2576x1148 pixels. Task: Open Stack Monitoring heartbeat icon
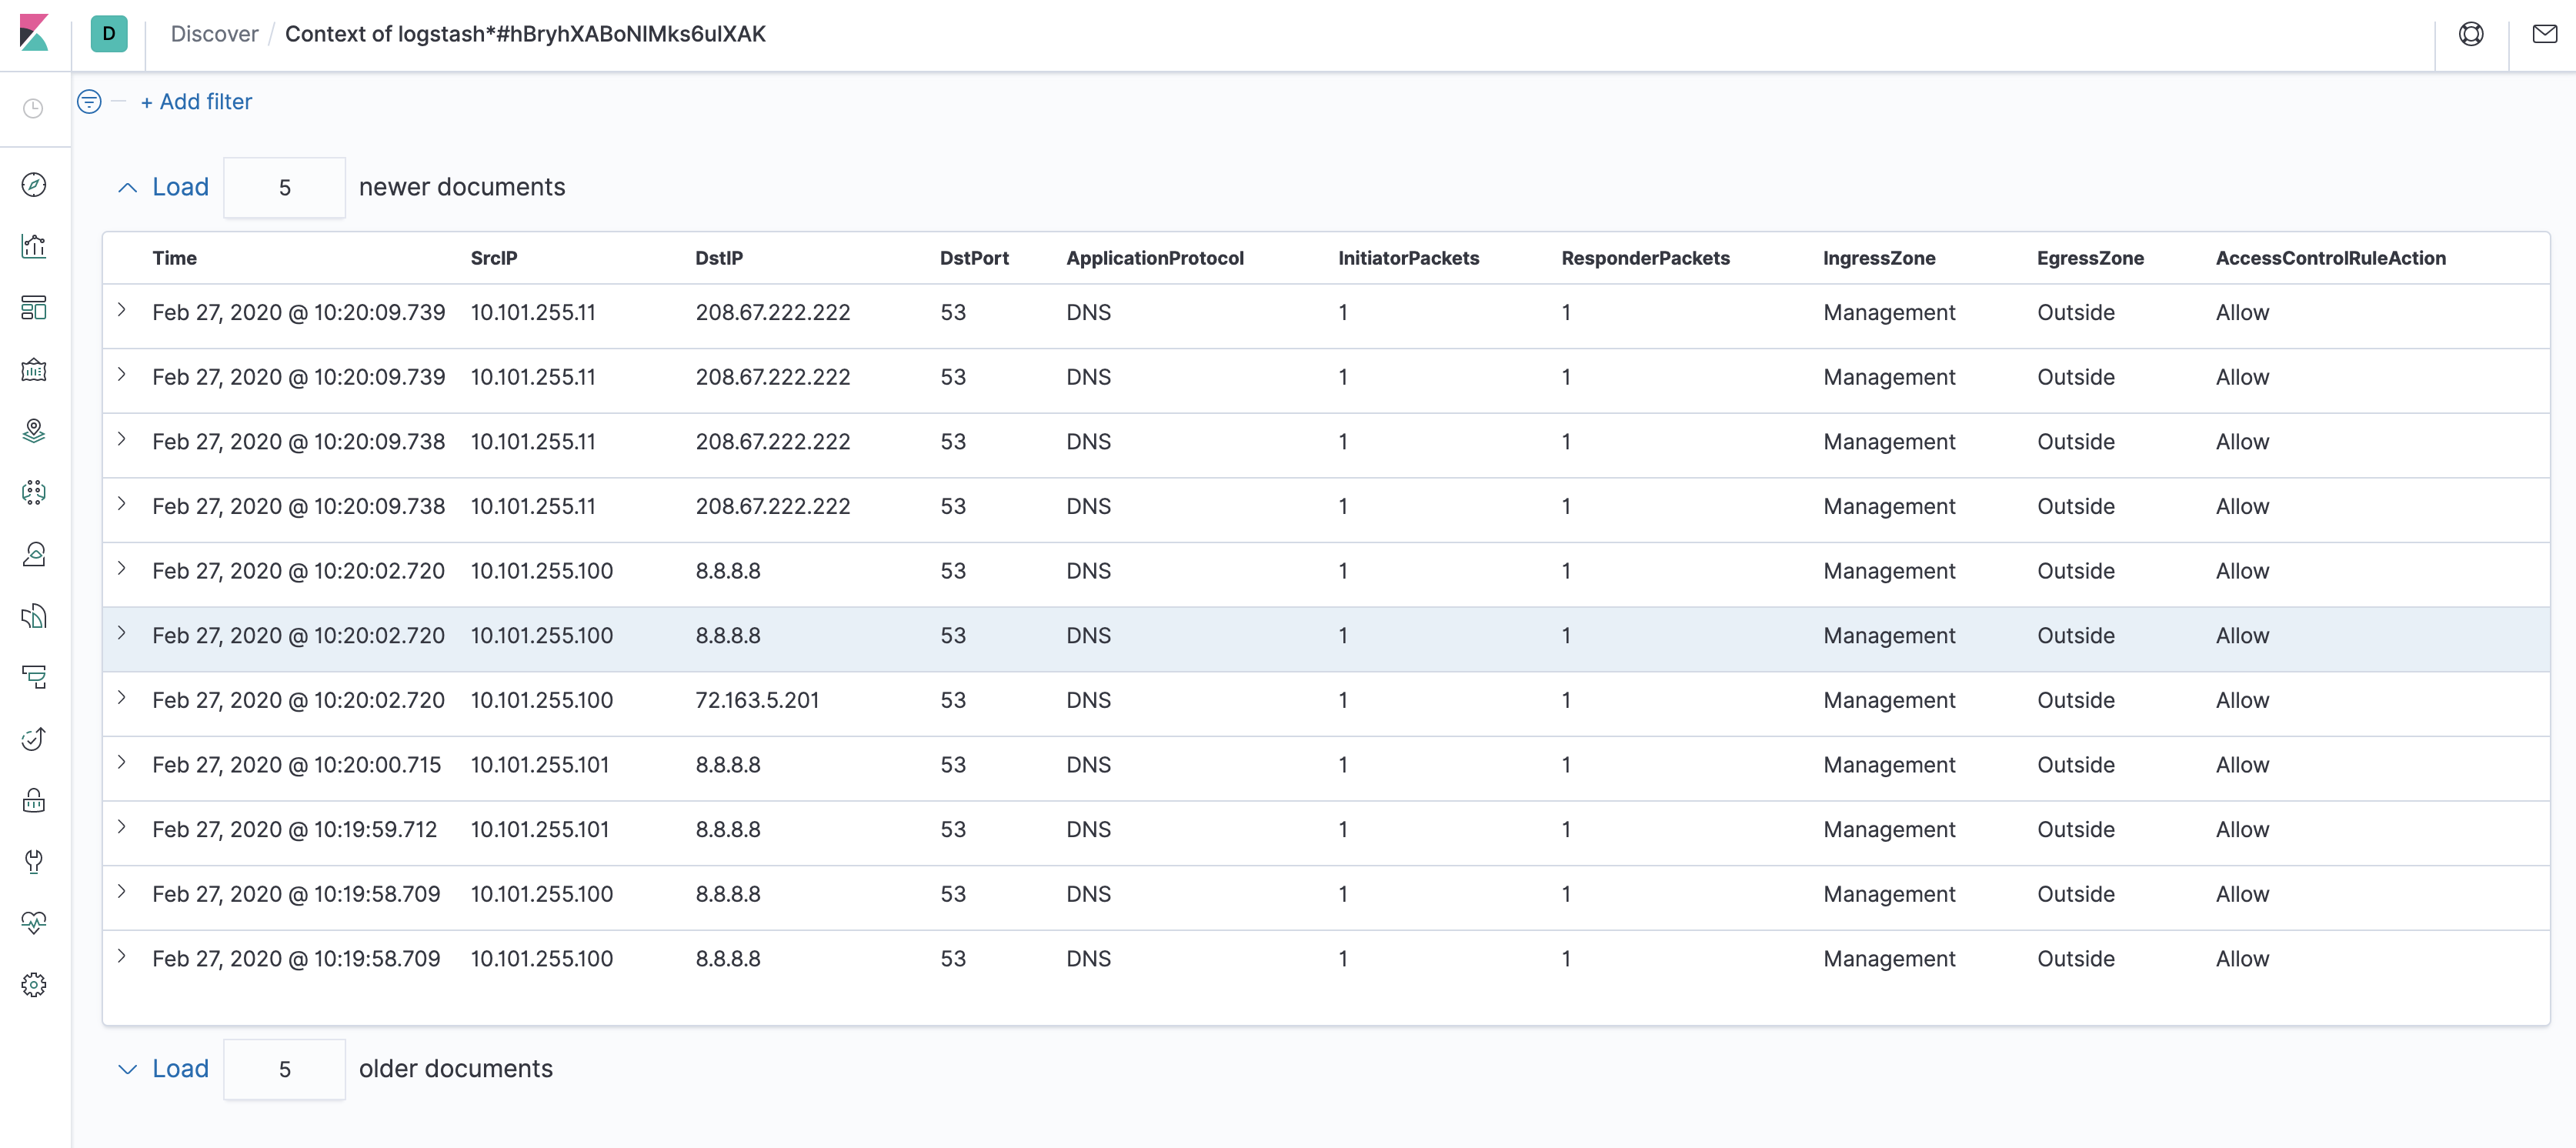(34, 923)
